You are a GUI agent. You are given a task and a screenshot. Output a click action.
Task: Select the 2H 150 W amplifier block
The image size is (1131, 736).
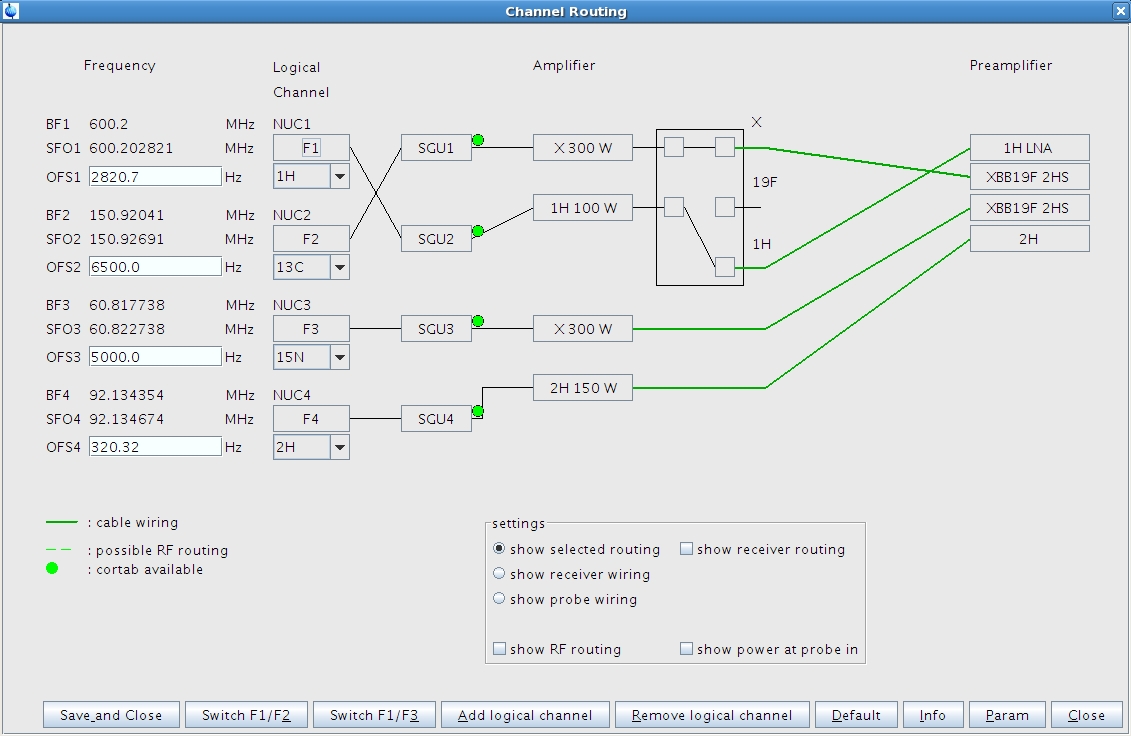click(x=583, y=388)
